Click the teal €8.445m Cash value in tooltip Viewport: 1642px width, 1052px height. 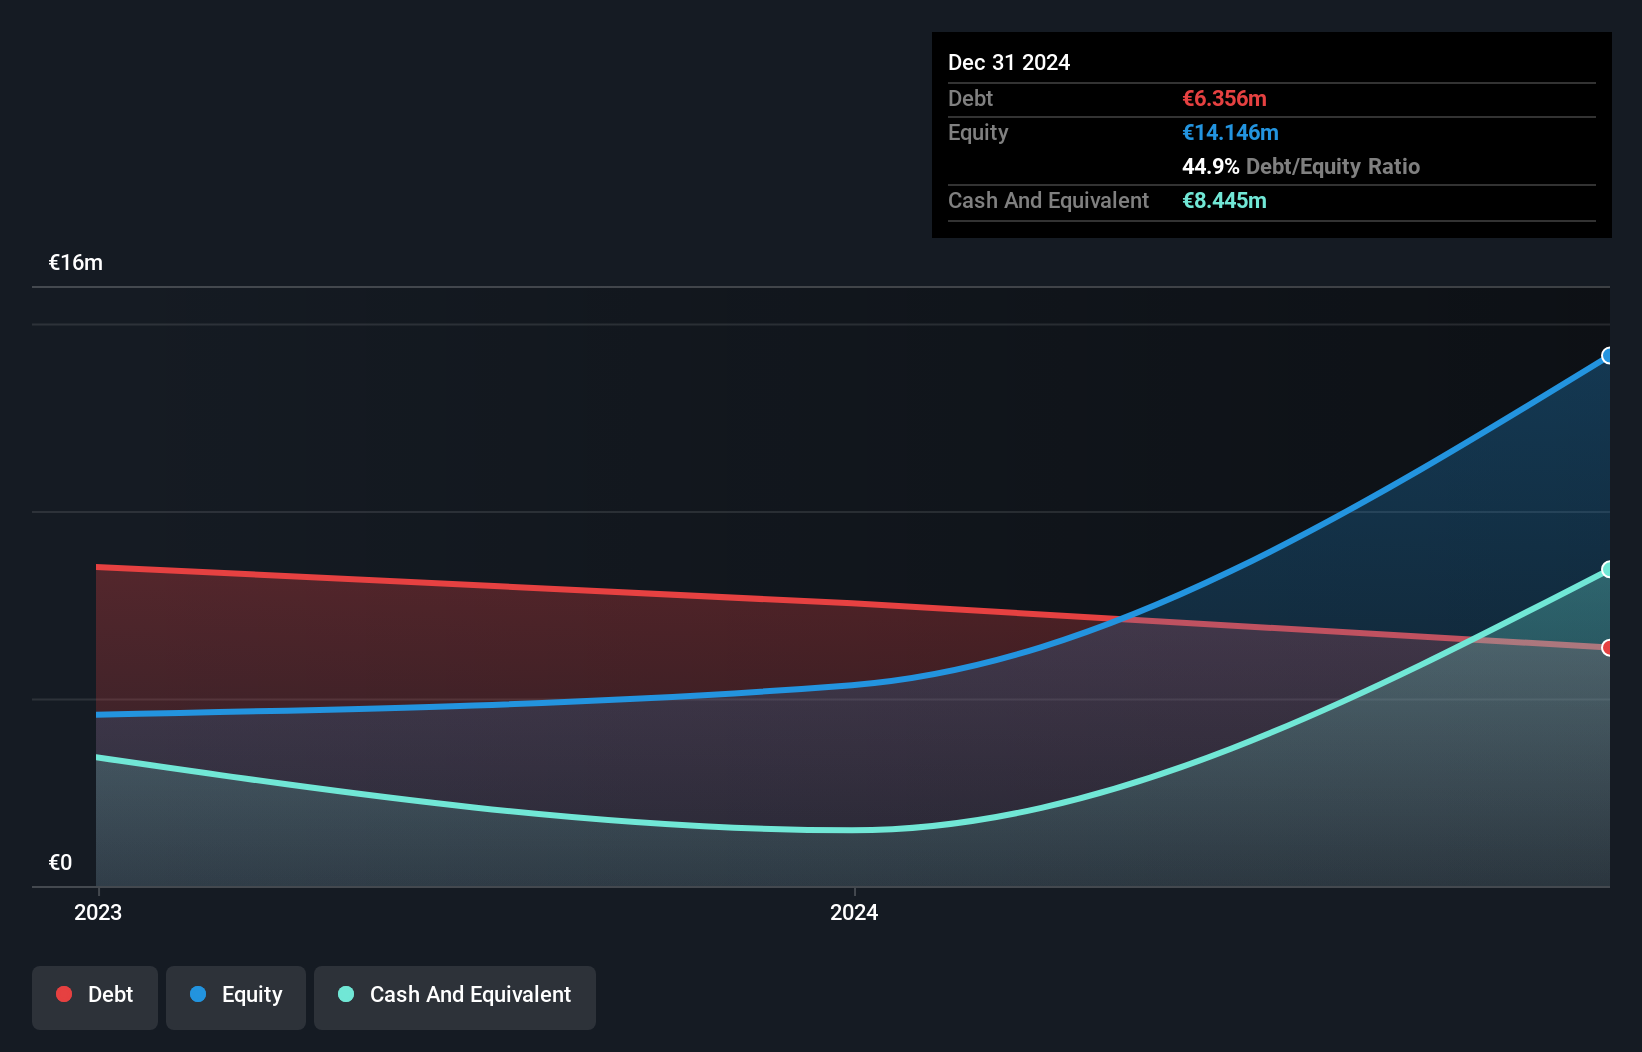(x=1224, y=200)
